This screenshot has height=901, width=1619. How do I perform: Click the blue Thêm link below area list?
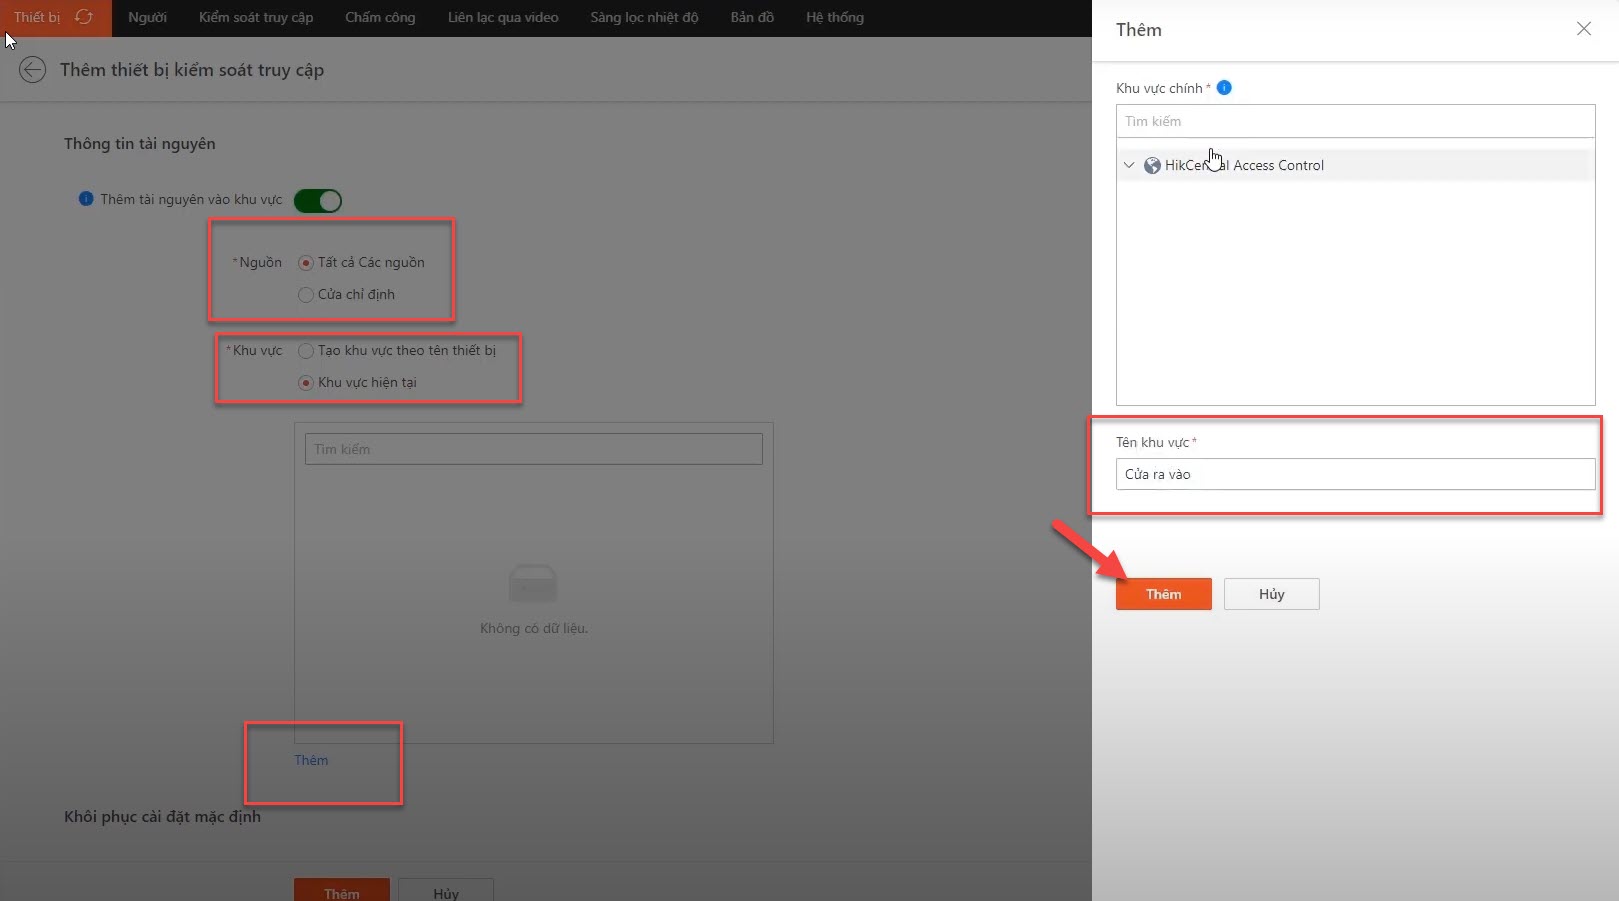(311, 760)
